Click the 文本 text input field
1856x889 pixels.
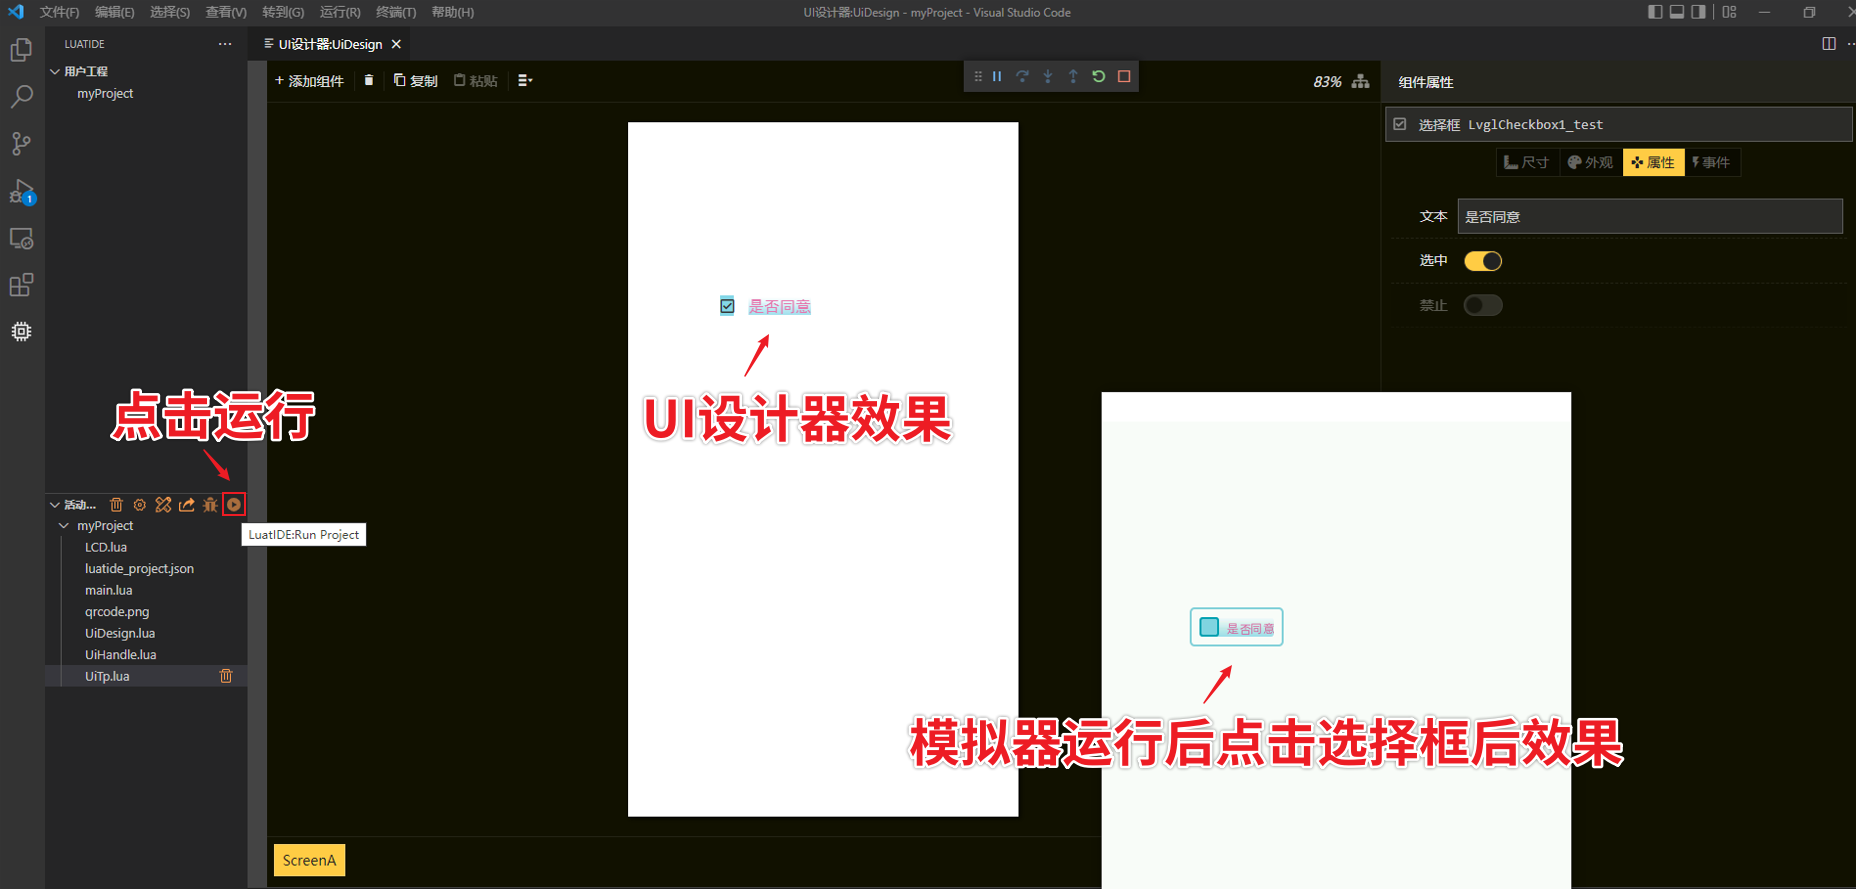(1649, 217)
